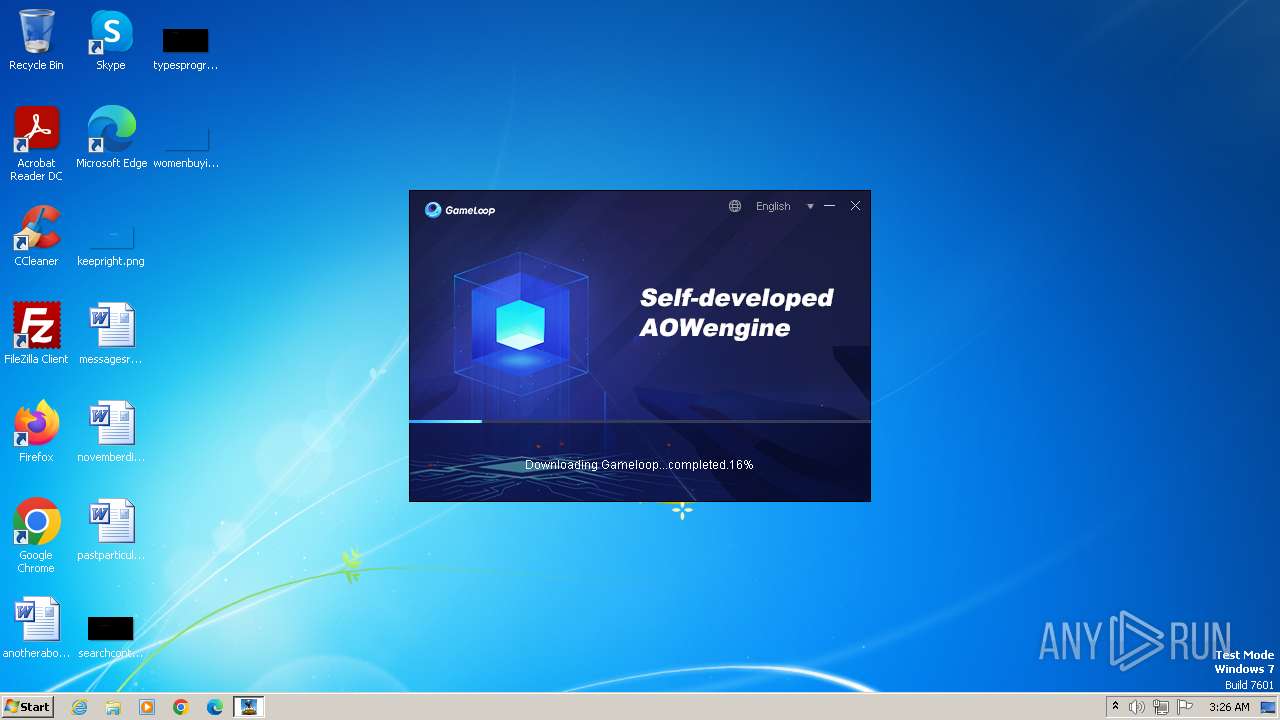Show hidden system tray icons
Viewport: 1280px width, 720px height.
click(x=1116, y=707)
